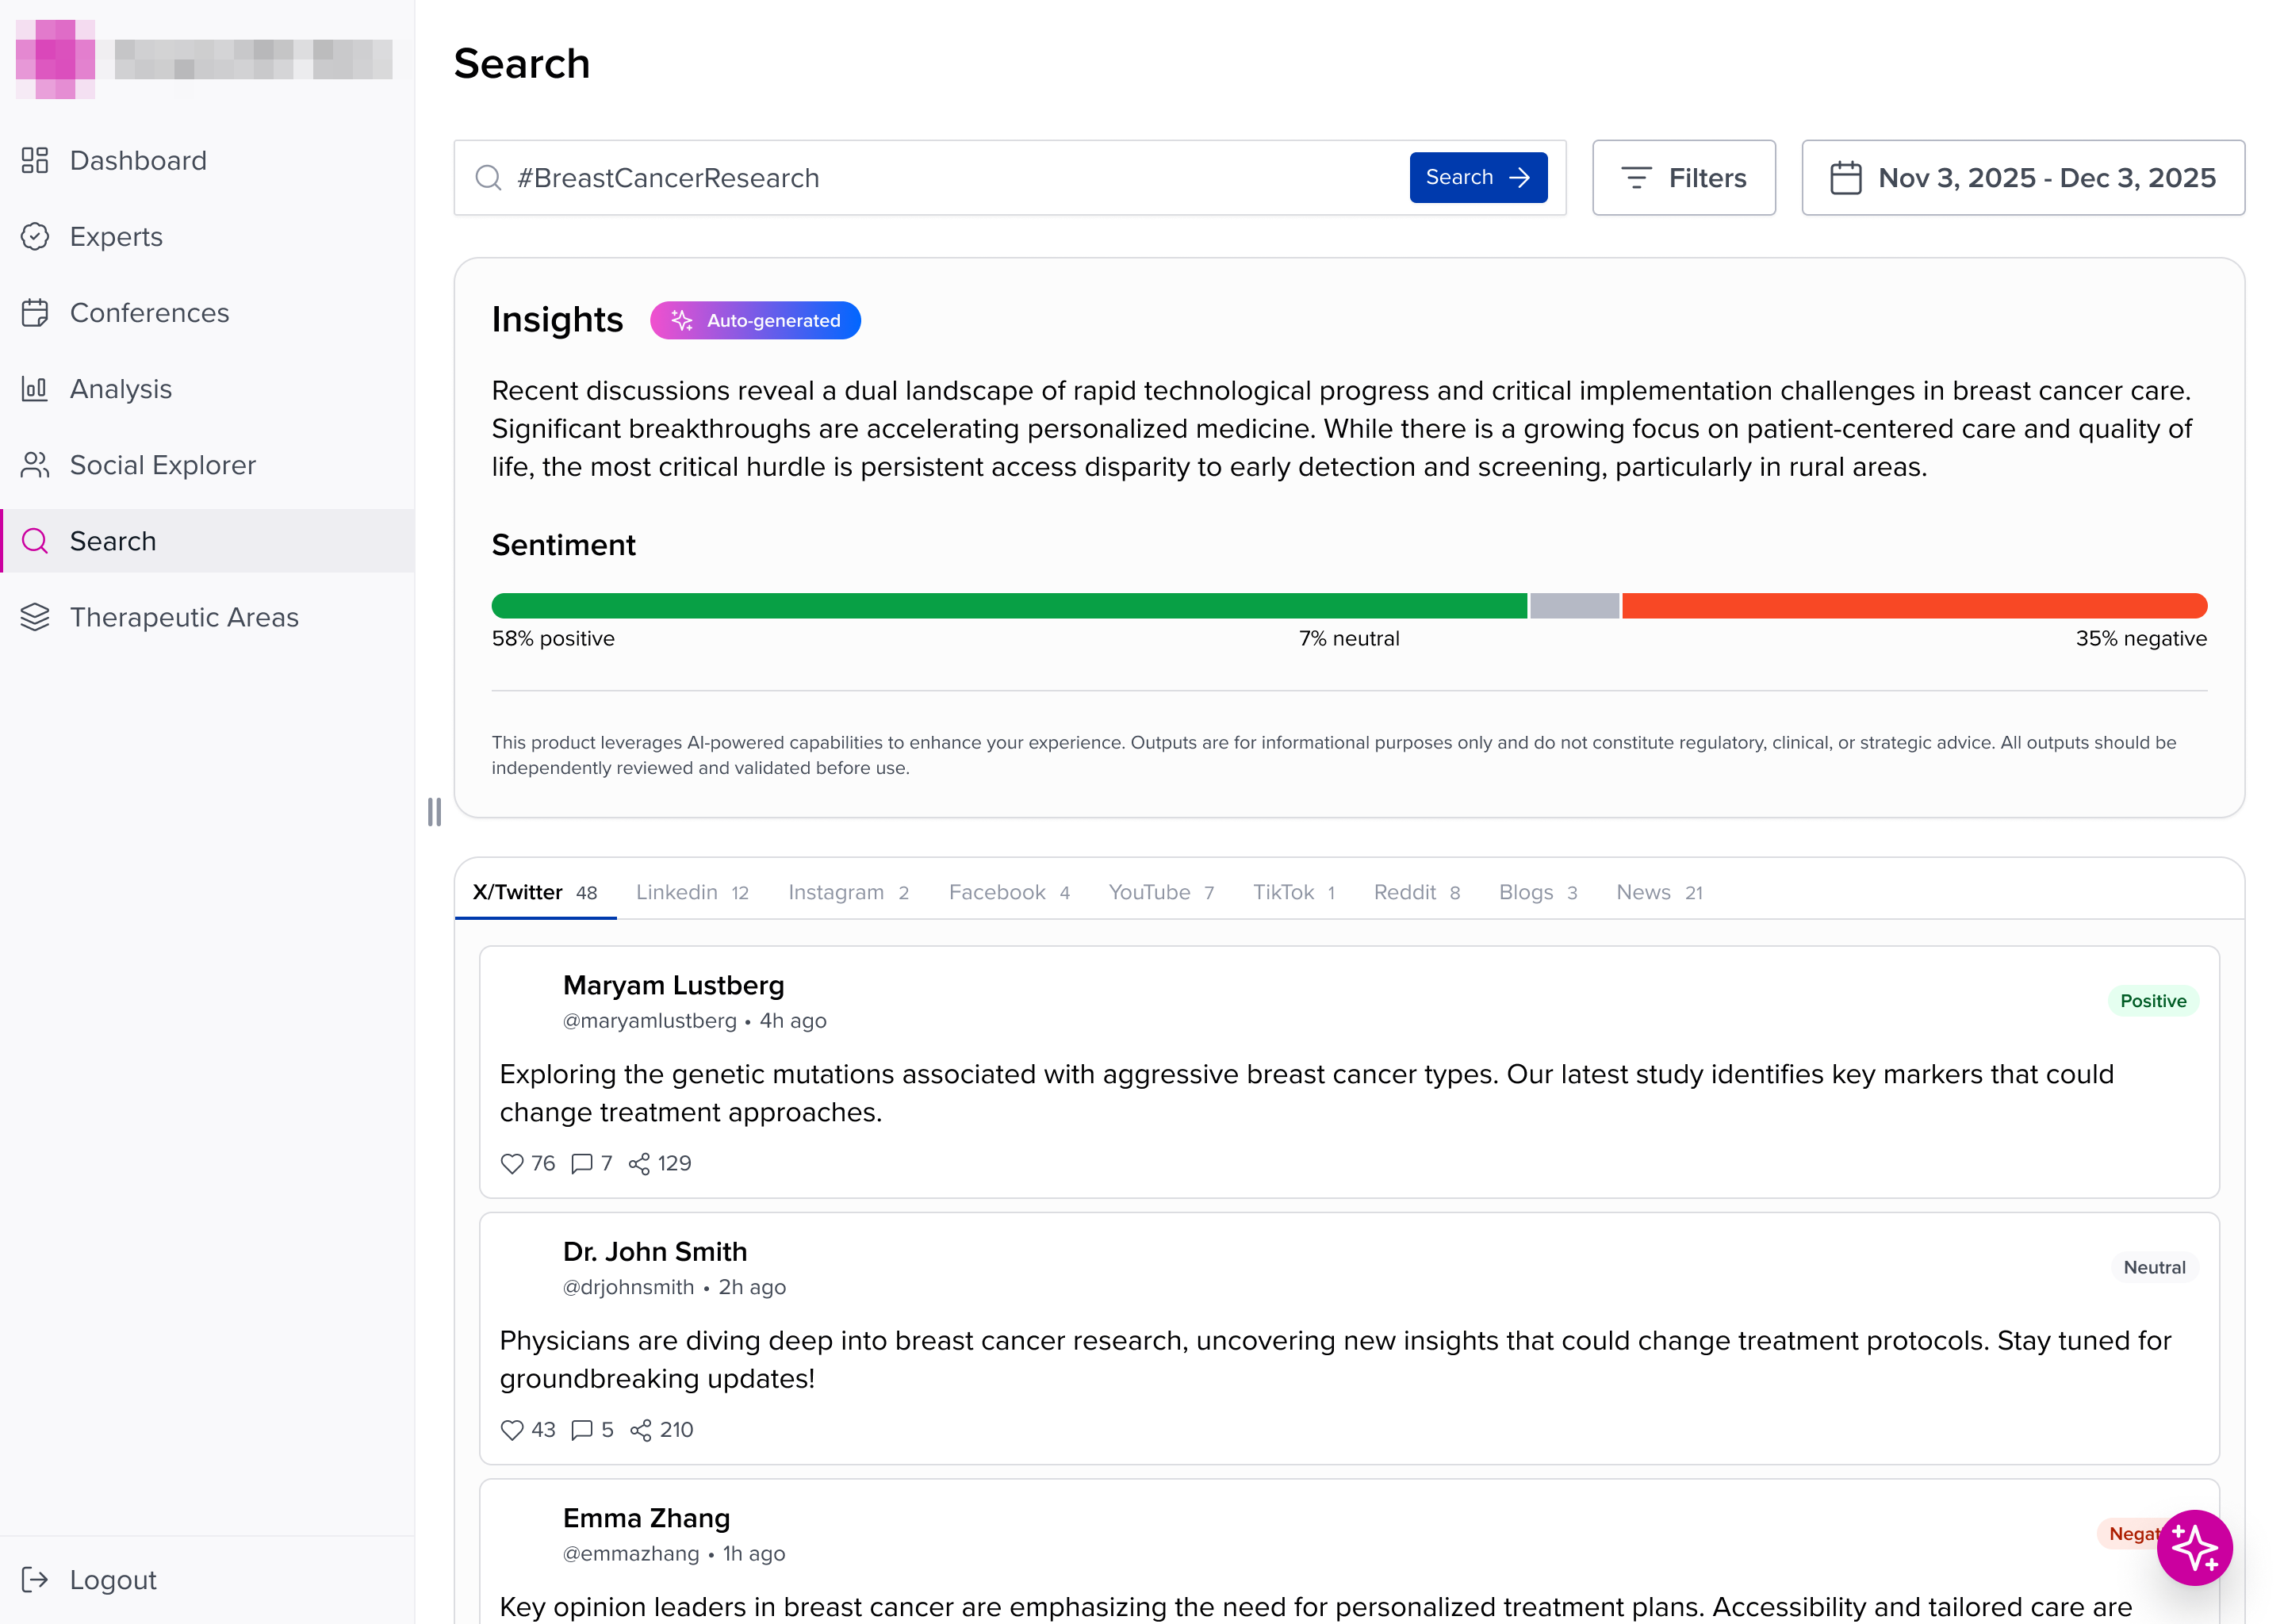
Task: Switch to the Linkedin tab
Action: (x=692, y=892)
